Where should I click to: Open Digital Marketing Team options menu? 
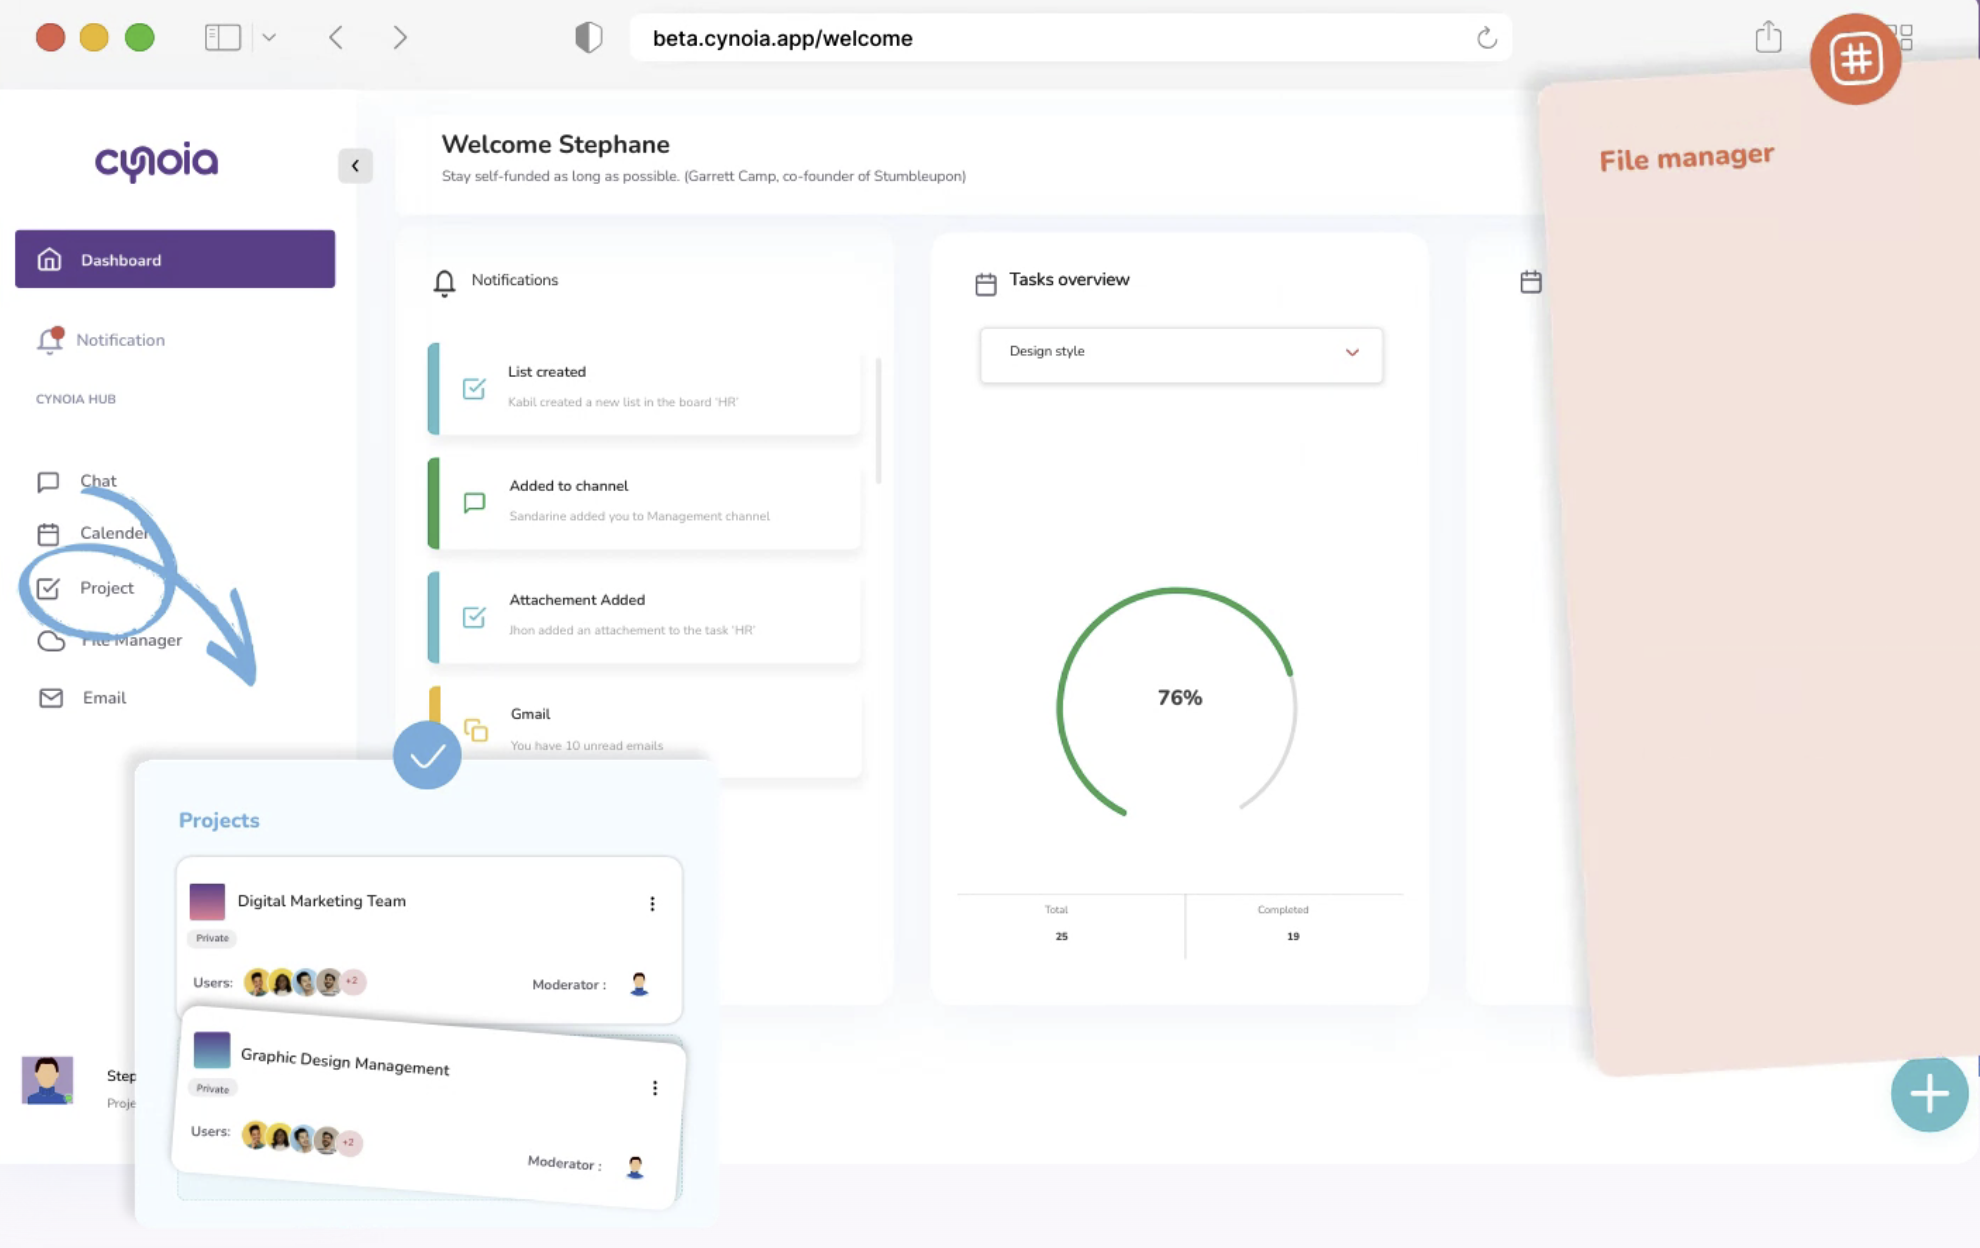coord(652,904)
